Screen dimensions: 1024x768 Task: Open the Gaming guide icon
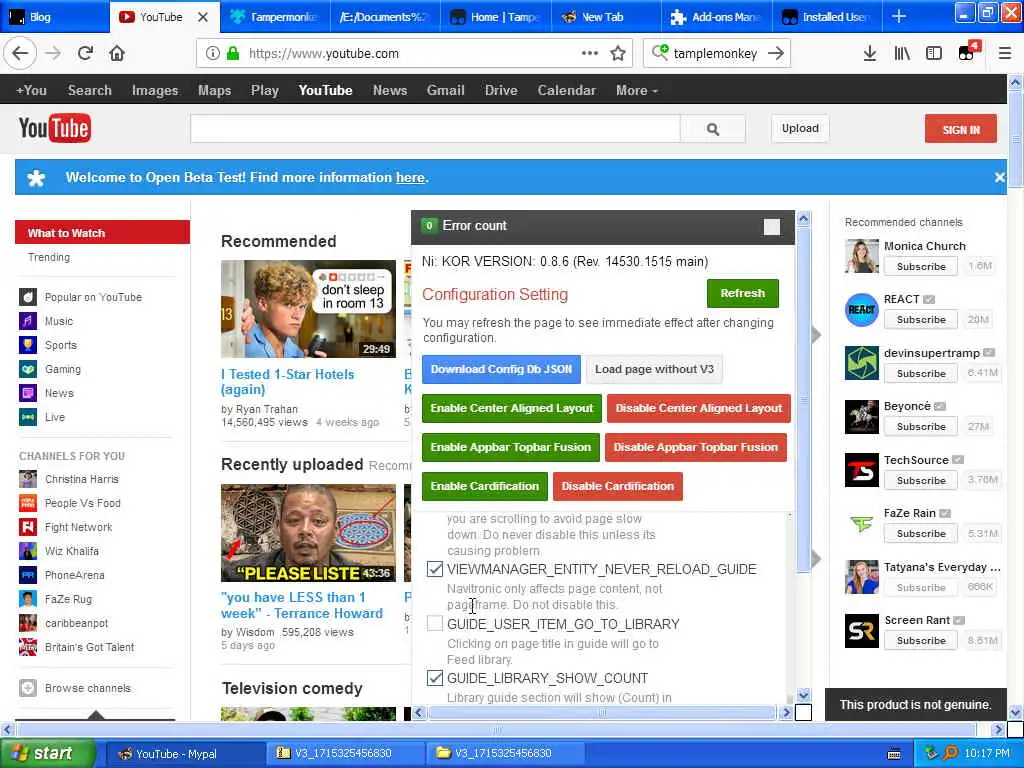(27, 369)
